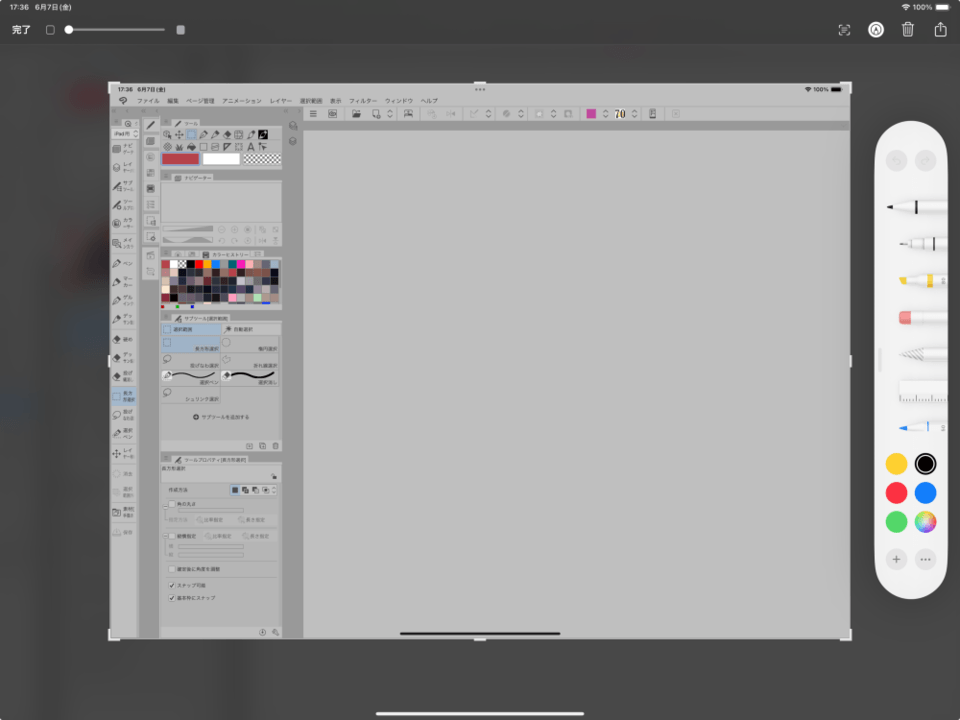Collapse the 角の丸み section in Tool Property
960x720 pixels.
[165, 506]
